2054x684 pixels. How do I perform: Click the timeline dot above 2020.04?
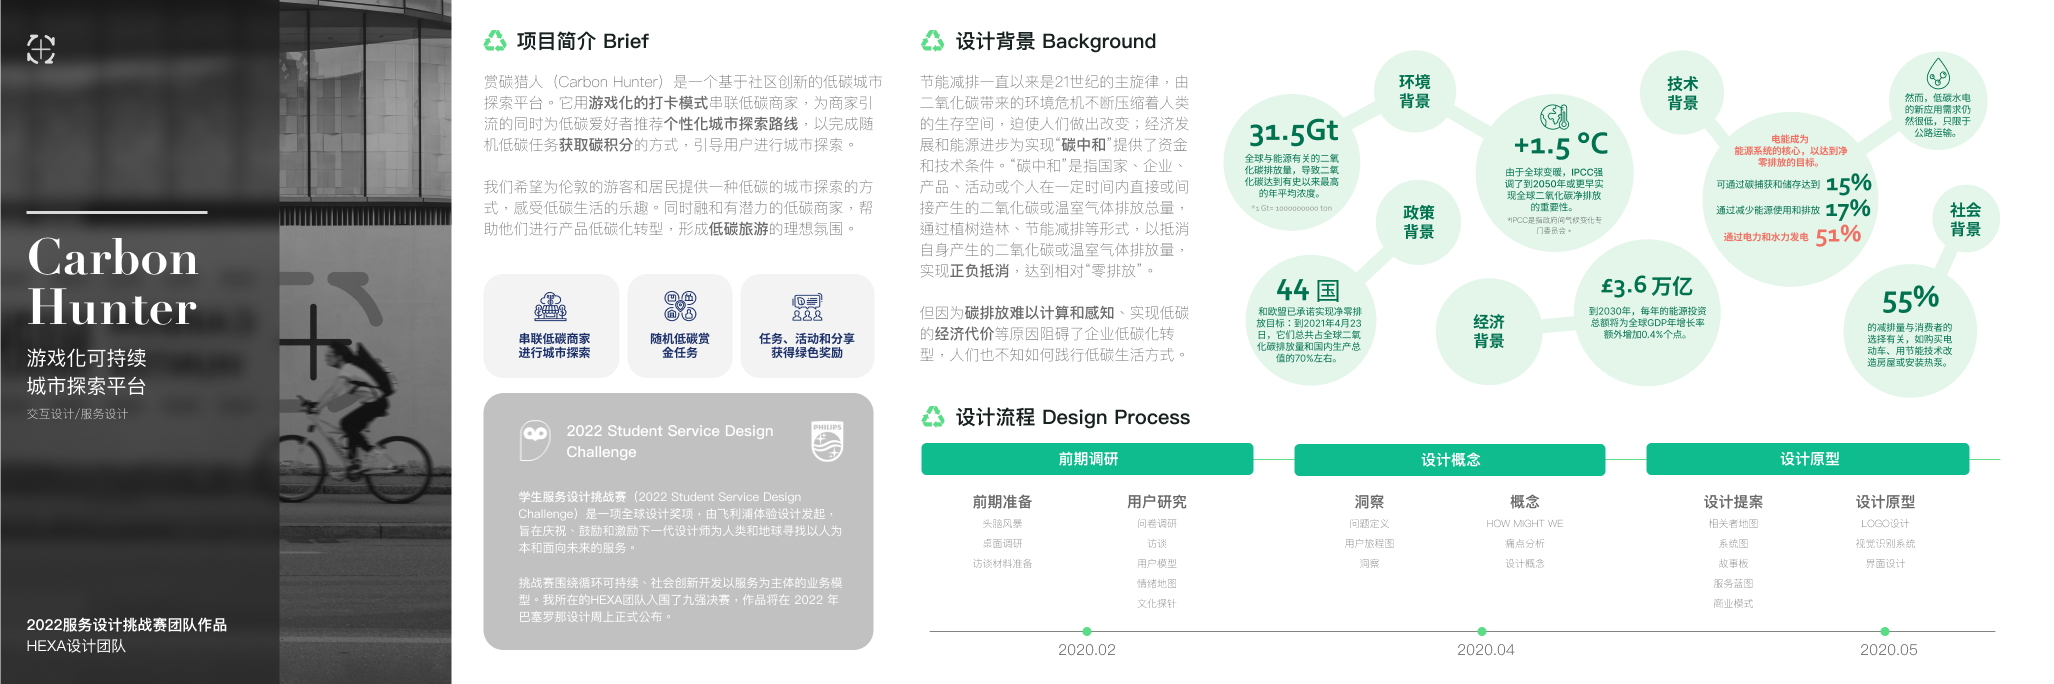[1482, 631]
